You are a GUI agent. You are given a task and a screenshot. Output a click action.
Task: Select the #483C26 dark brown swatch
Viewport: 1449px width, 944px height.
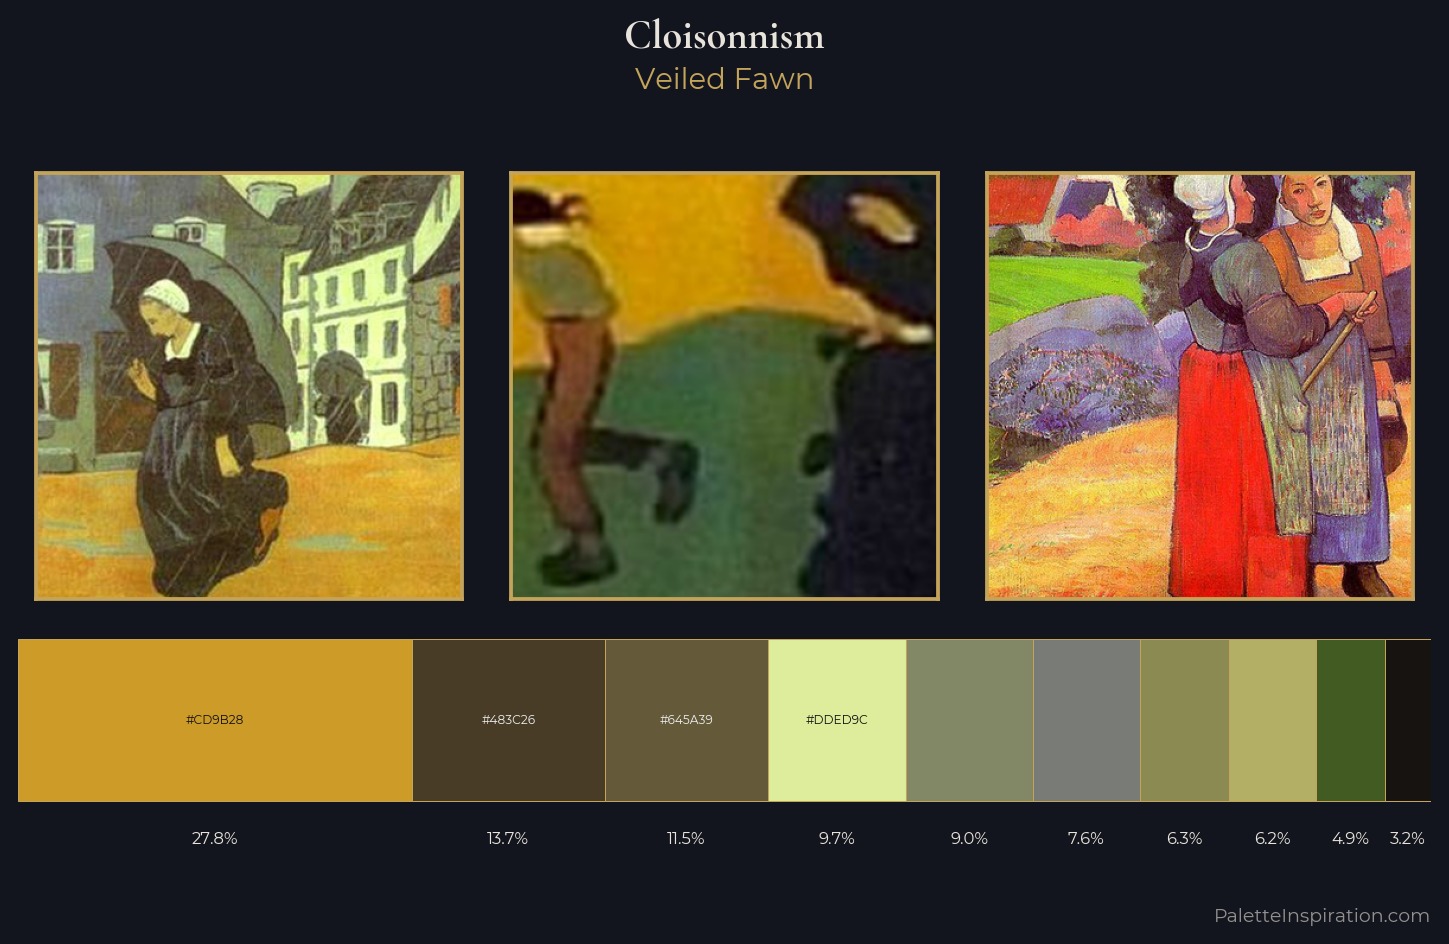509,720
